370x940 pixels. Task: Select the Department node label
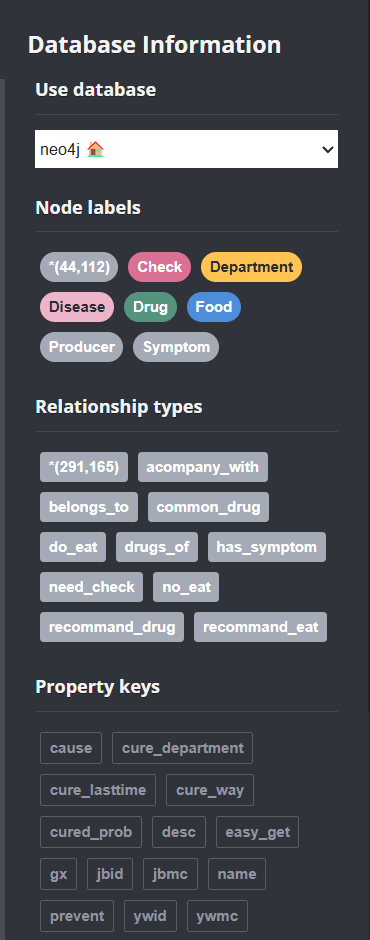click(251, 267)
